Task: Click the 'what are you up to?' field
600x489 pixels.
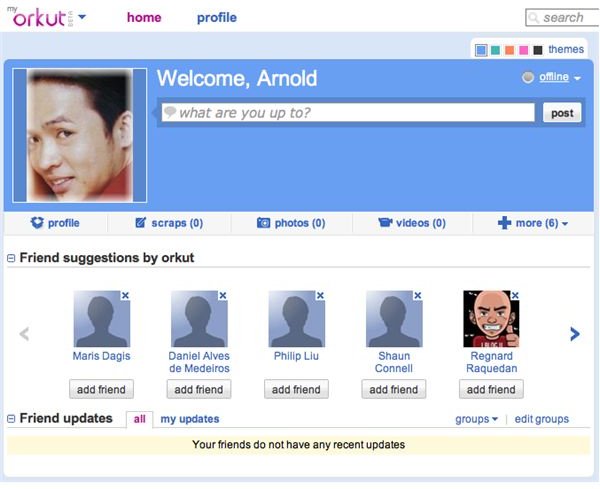Action: [x=348, y=112]
